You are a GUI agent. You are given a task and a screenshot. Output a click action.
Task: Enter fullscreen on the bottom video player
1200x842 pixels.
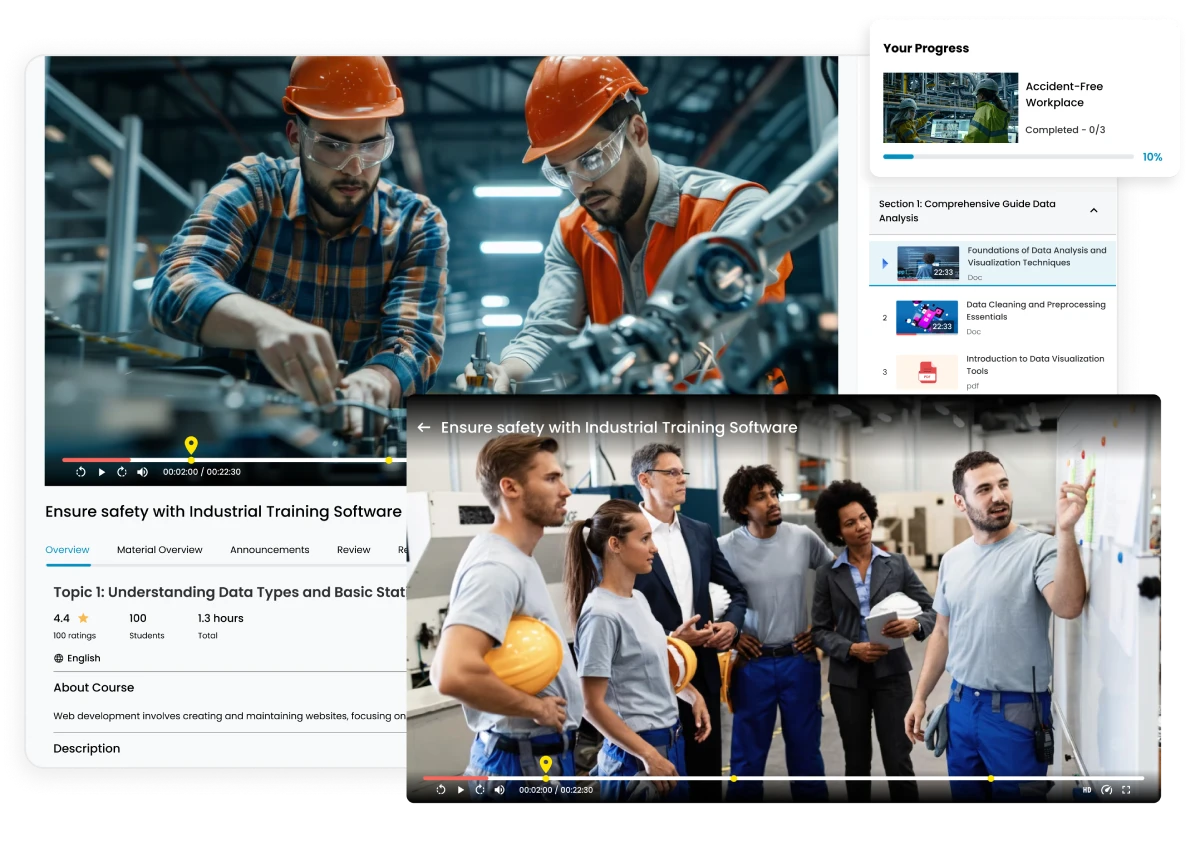(1127, 789)
